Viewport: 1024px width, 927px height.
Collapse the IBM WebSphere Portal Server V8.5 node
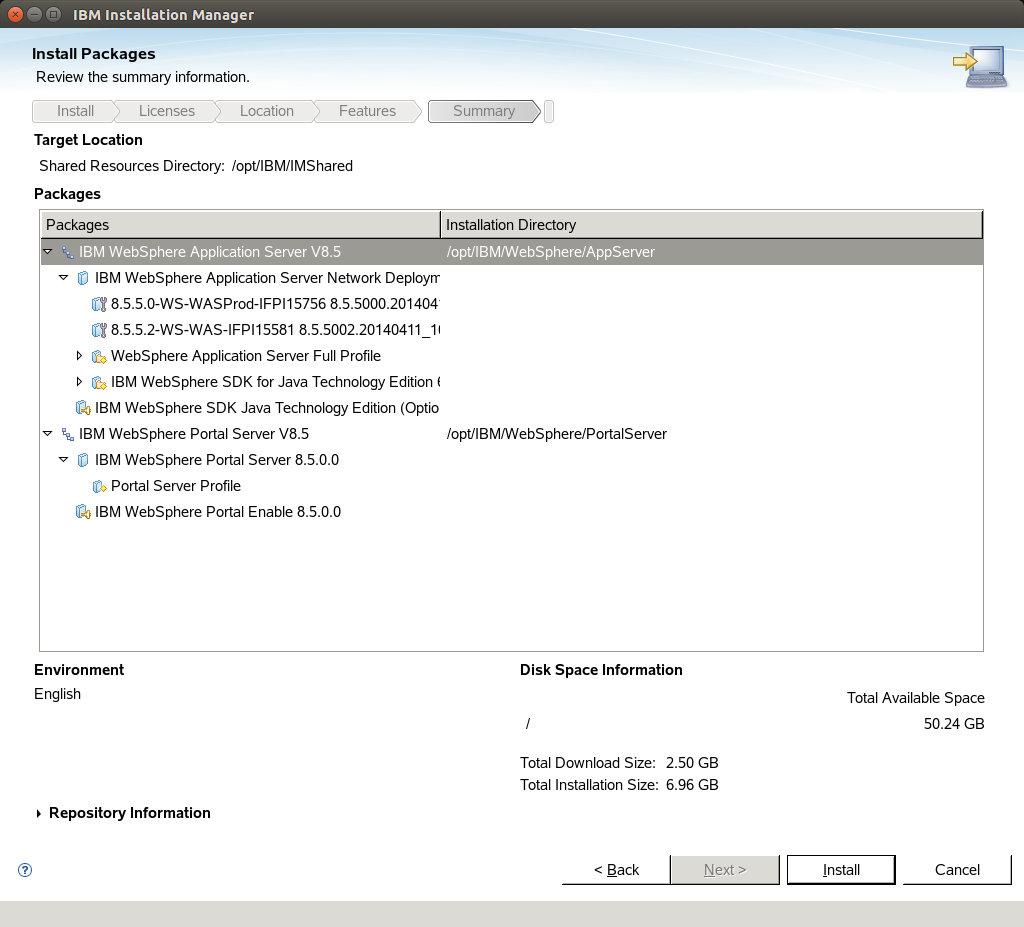(48, 433)
